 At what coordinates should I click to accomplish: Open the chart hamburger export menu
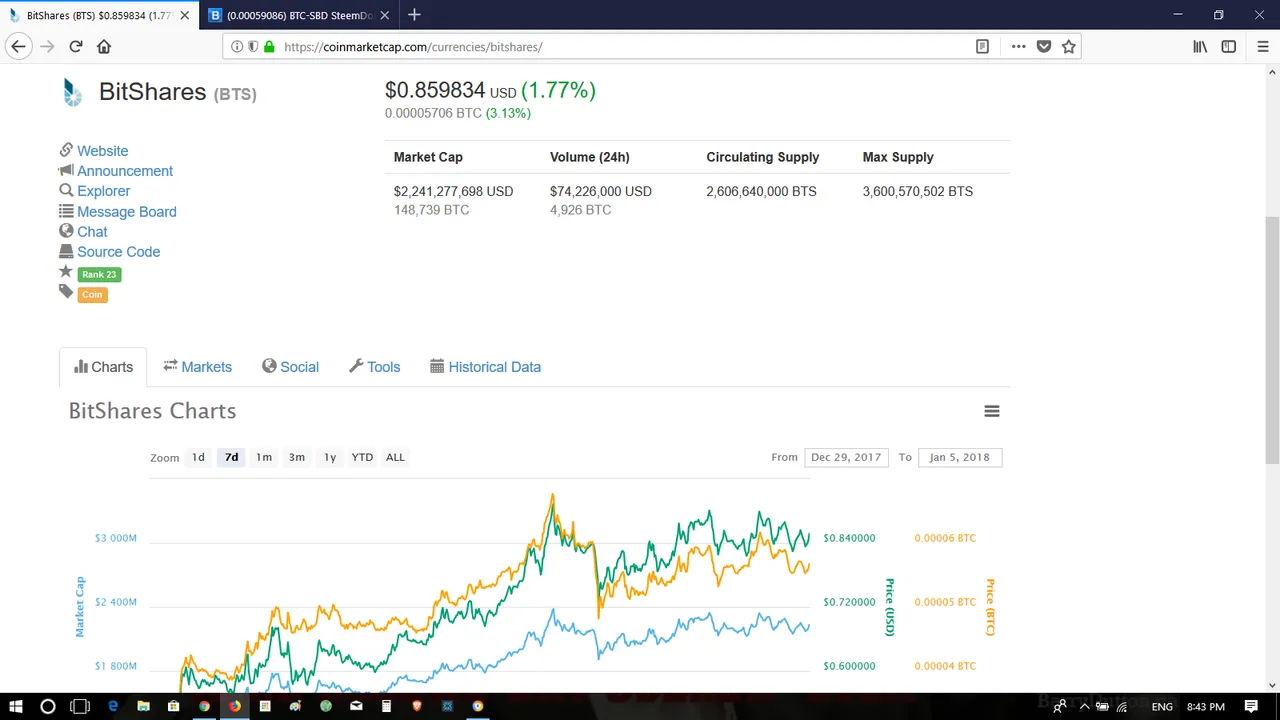click(992, 411)
